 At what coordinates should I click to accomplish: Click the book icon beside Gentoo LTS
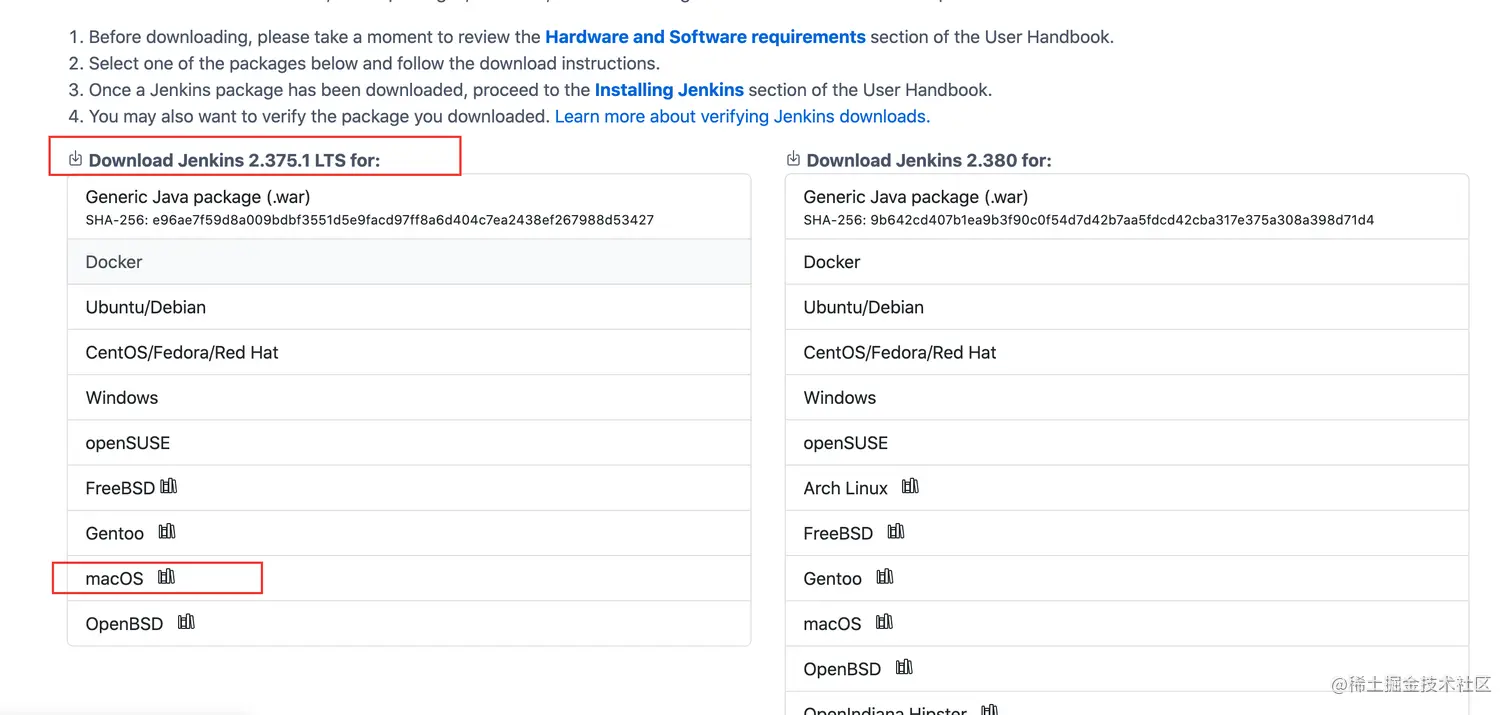click(167, 531)
